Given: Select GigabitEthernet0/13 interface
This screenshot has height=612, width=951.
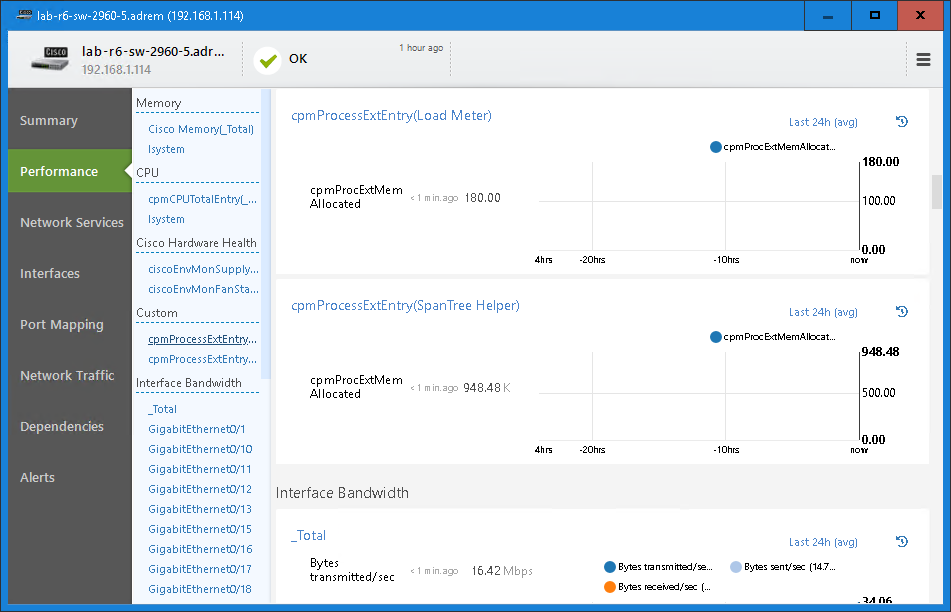Looking at the screenshot, I should 200,509.
